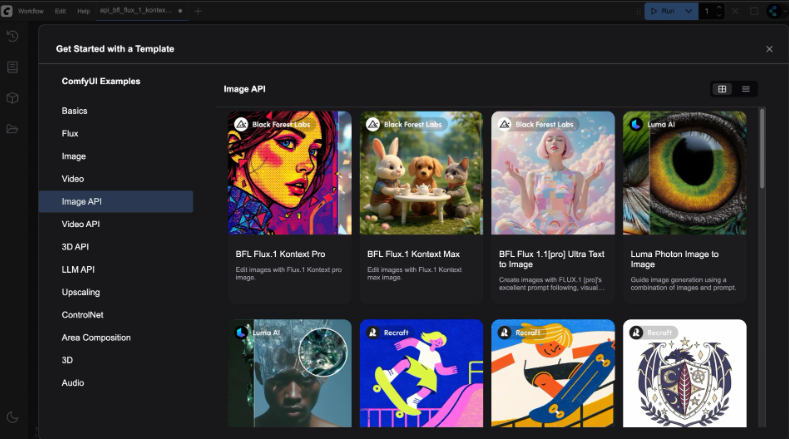Click Recraft badge on dragon crest card
789x439 pixels.
coord(653,332)
